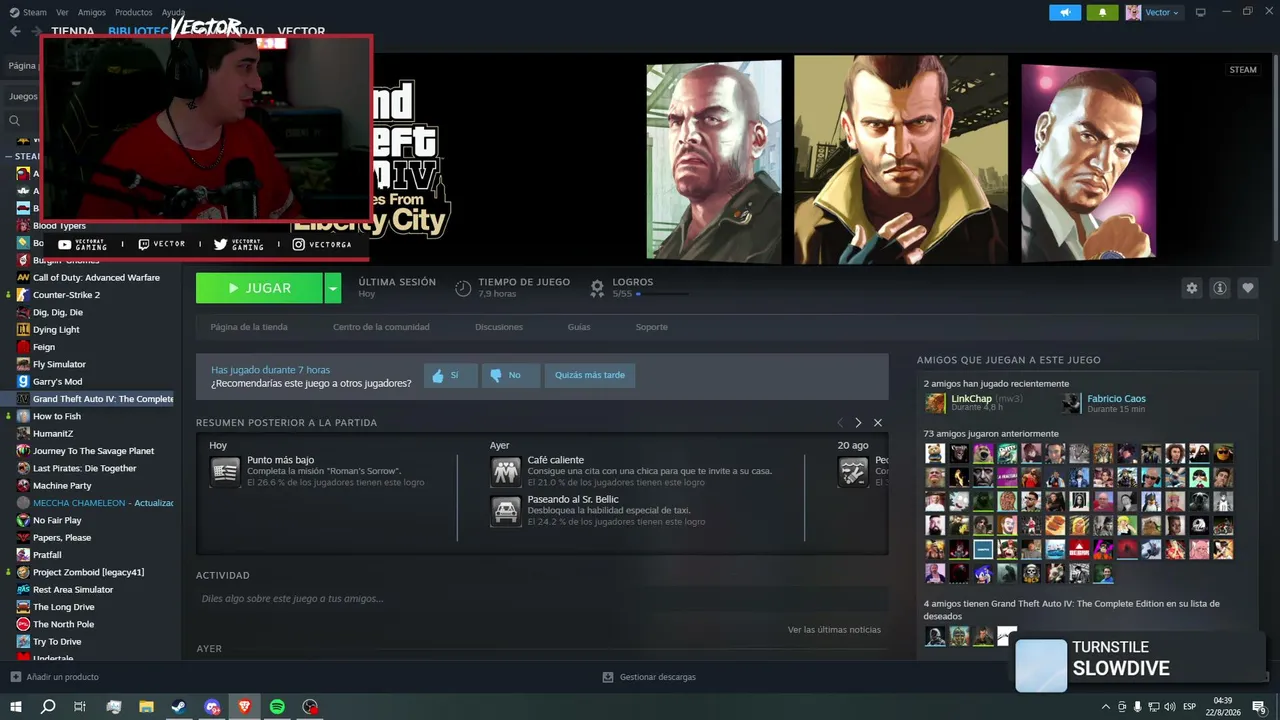This screenshot has width=1280, height=720.
Task: Open the Ver menu
Action: point(62,12)
